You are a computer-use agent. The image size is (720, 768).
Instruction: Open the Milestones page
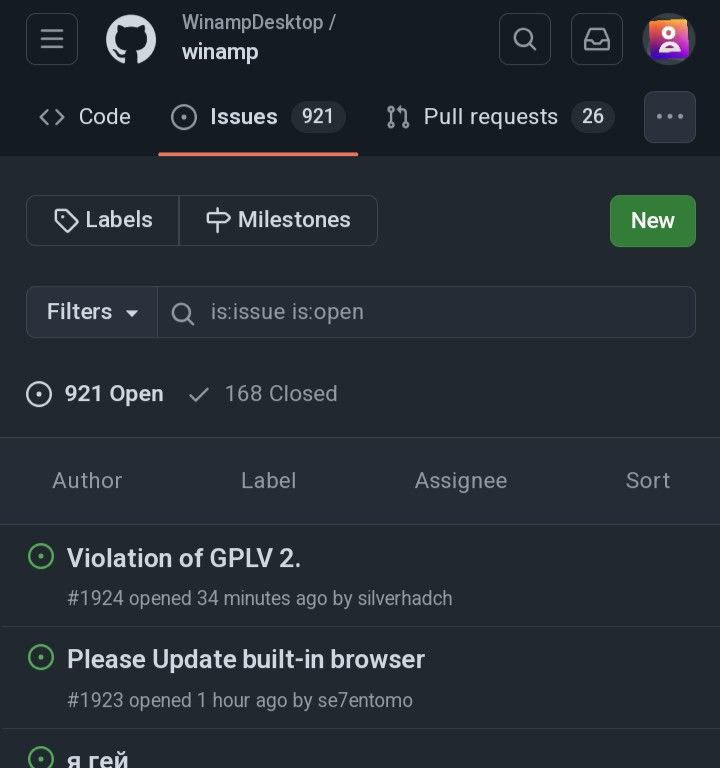(278, 220)
